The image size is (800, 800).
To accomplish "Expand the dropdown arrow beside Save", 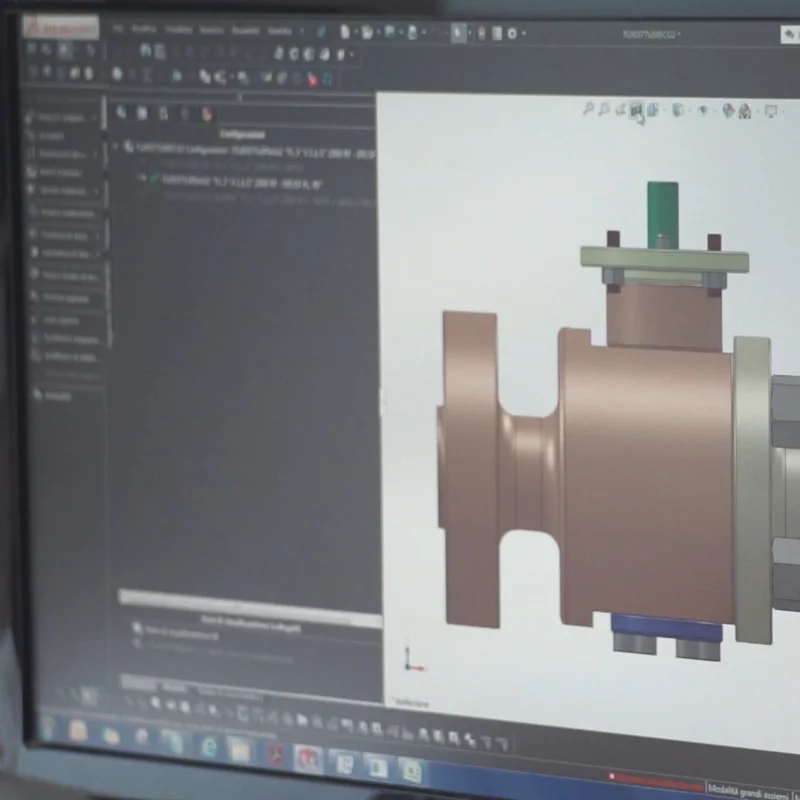I will click(401, 33).
